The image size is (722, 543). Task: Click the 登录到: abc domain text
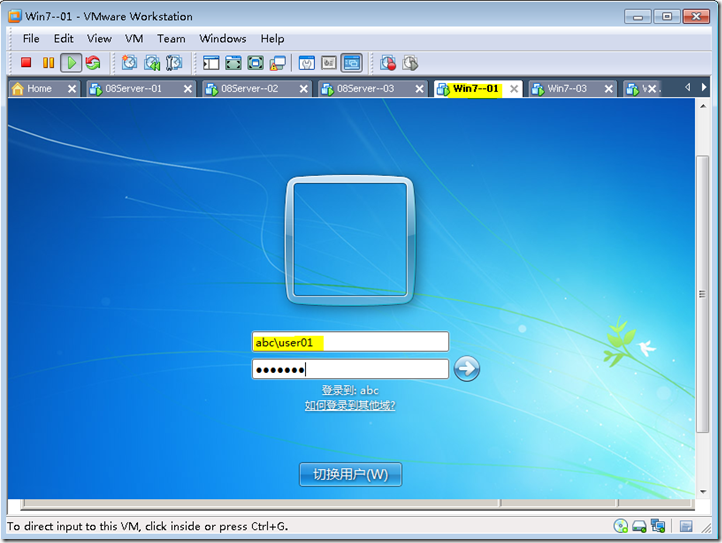click(350, 391)
